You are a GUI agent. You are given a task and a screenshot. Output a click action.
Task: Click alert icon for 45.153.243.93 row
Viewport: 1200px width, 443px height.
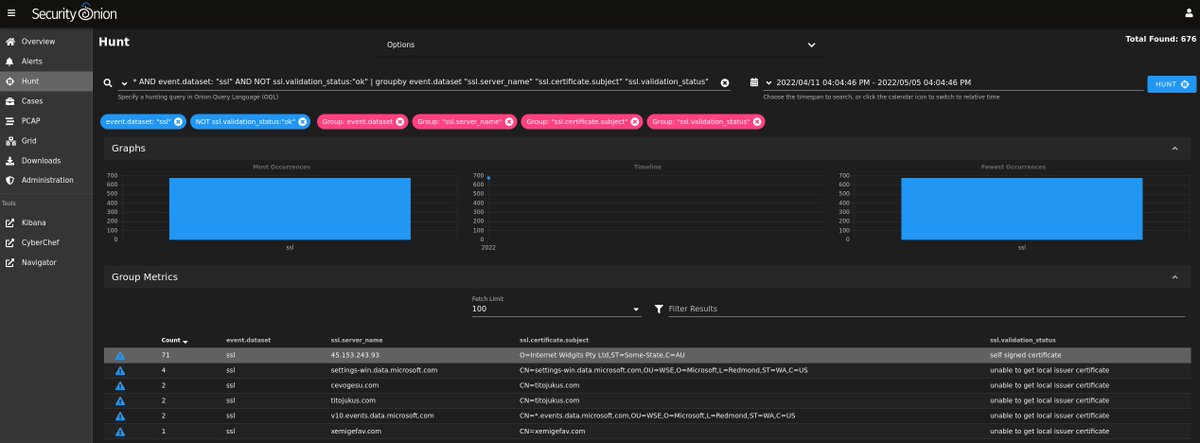pos(120,355)
